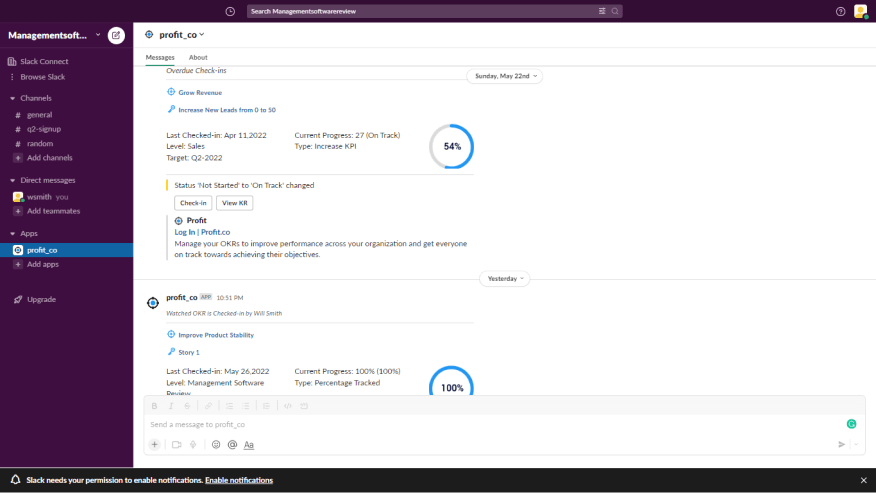
Task: Click the search filter icon
Action: (602, 11)
